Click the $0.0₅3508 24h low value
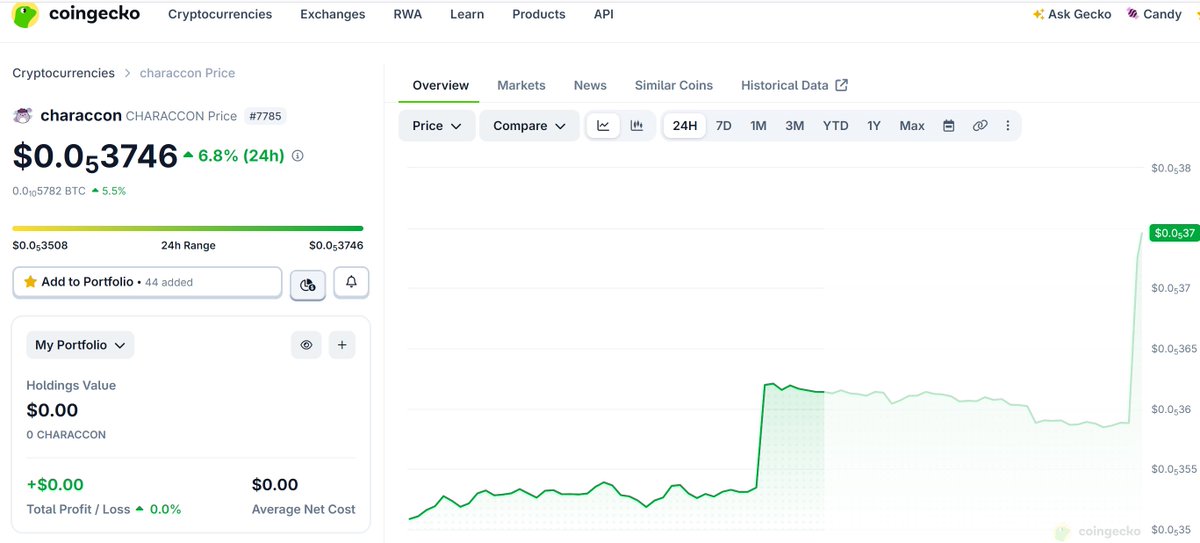 pyautogui.click(x=40, y=245)
